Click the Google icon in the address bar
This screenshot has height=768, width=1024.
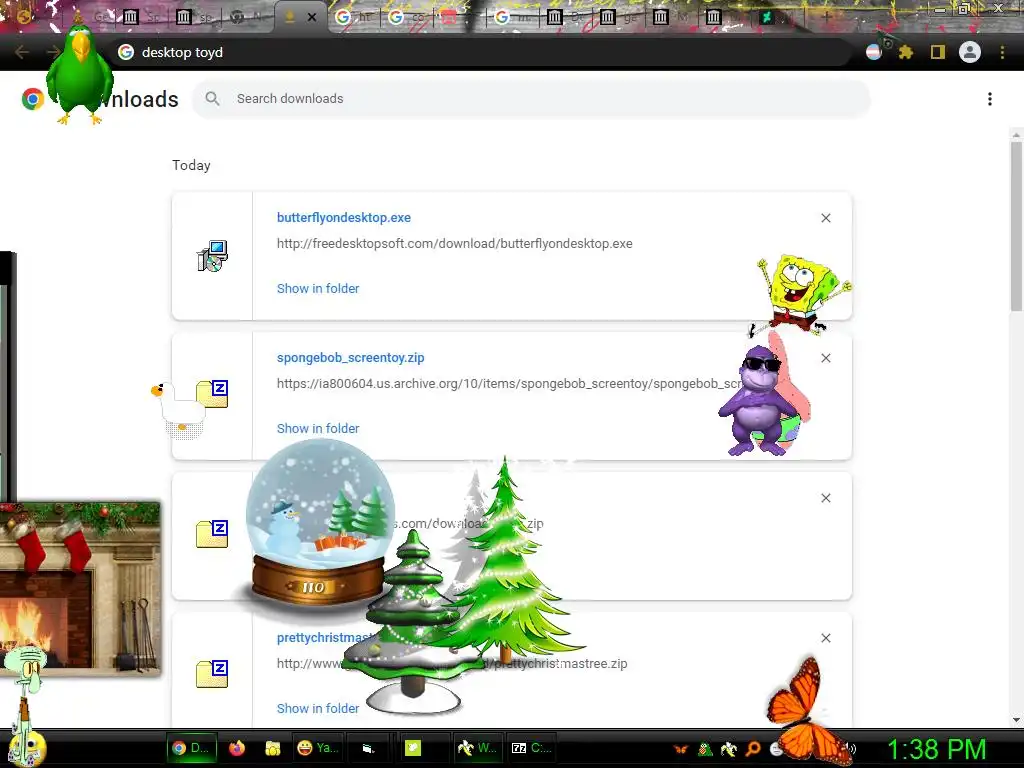click(126, 52)
